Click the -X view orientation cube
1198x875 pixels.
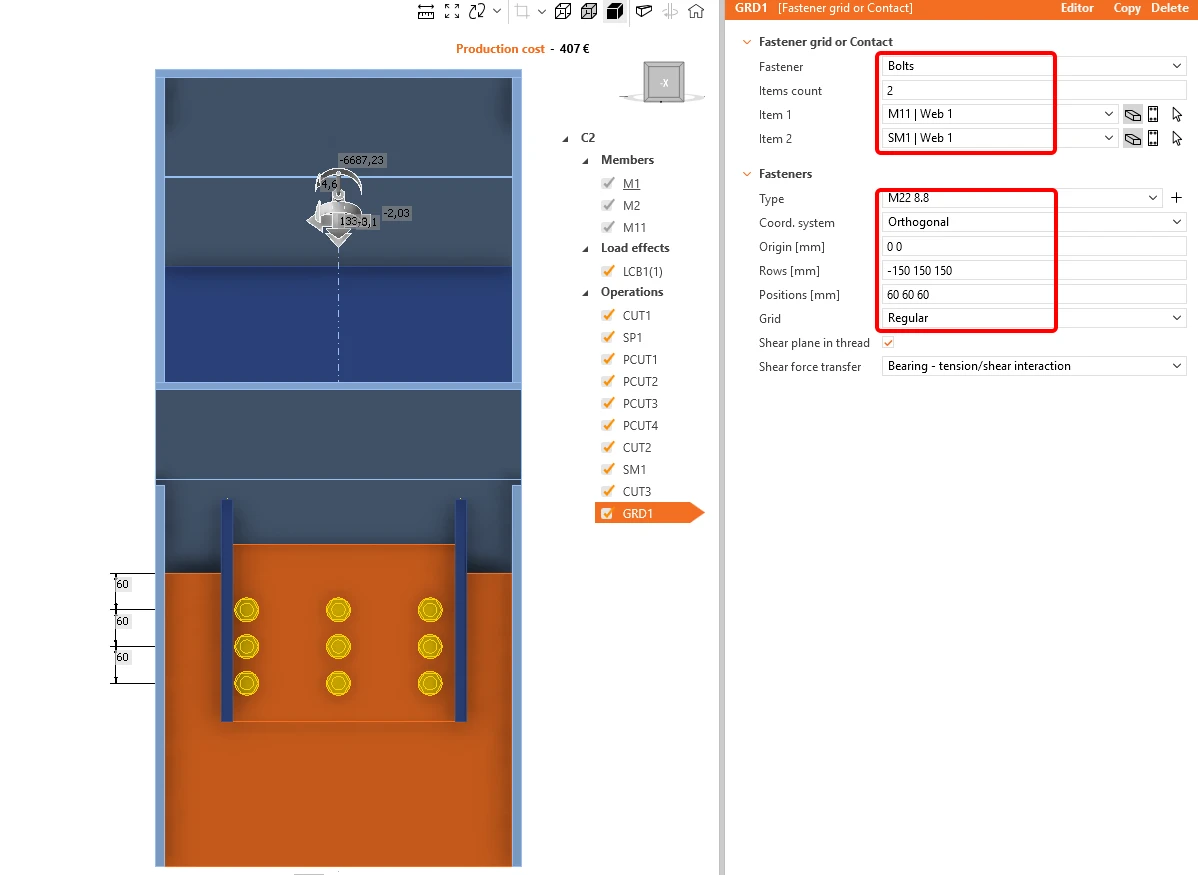pyautogui.click(x=664, y=83)
